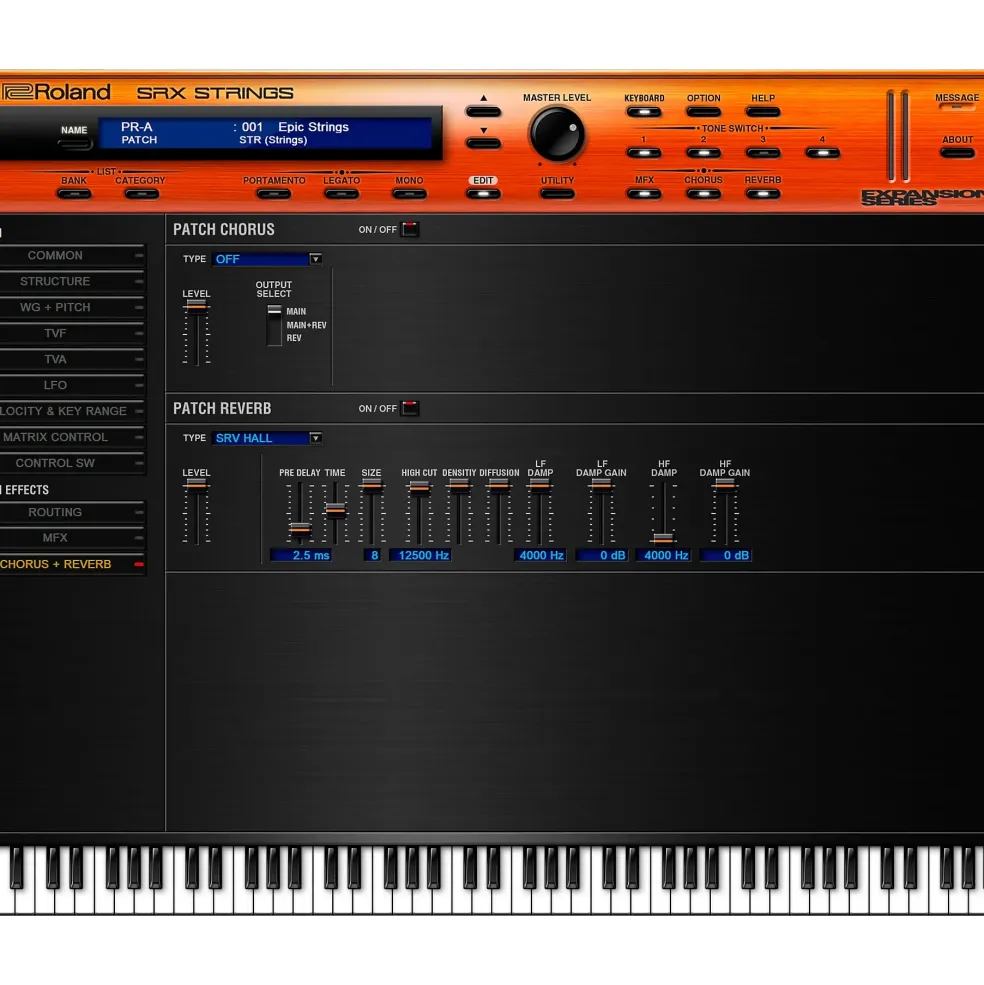
Task: Open the Common edit page
Action: [x=72, y=256]
